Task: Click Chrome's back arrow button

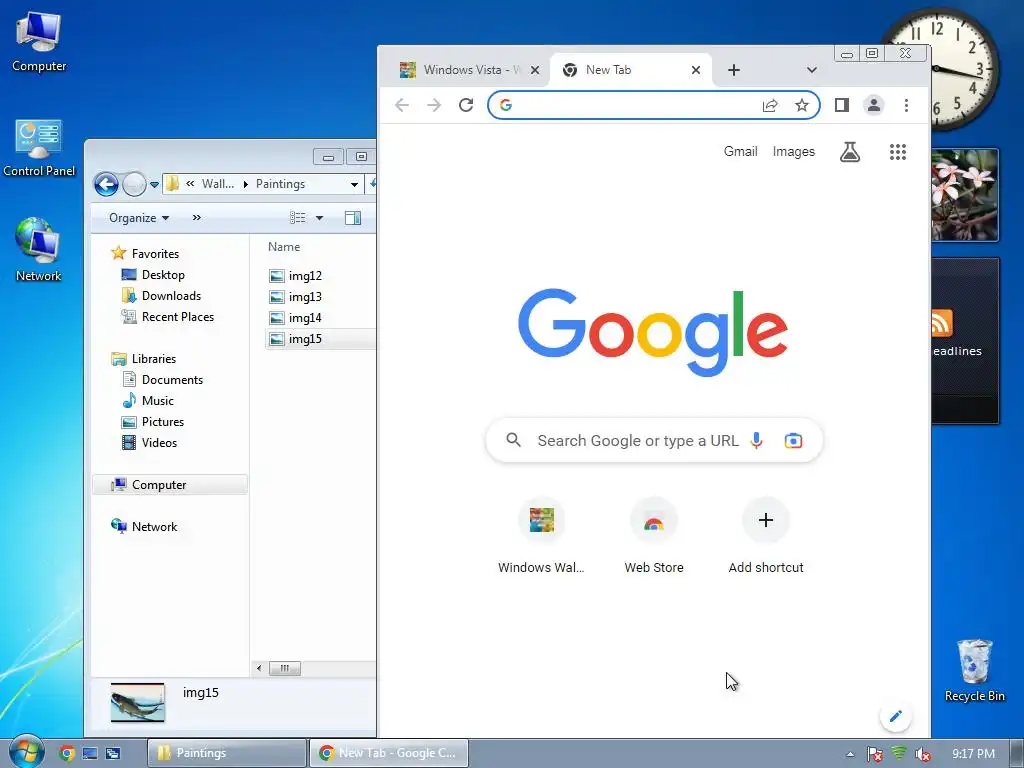Action: tap(402, 105)
